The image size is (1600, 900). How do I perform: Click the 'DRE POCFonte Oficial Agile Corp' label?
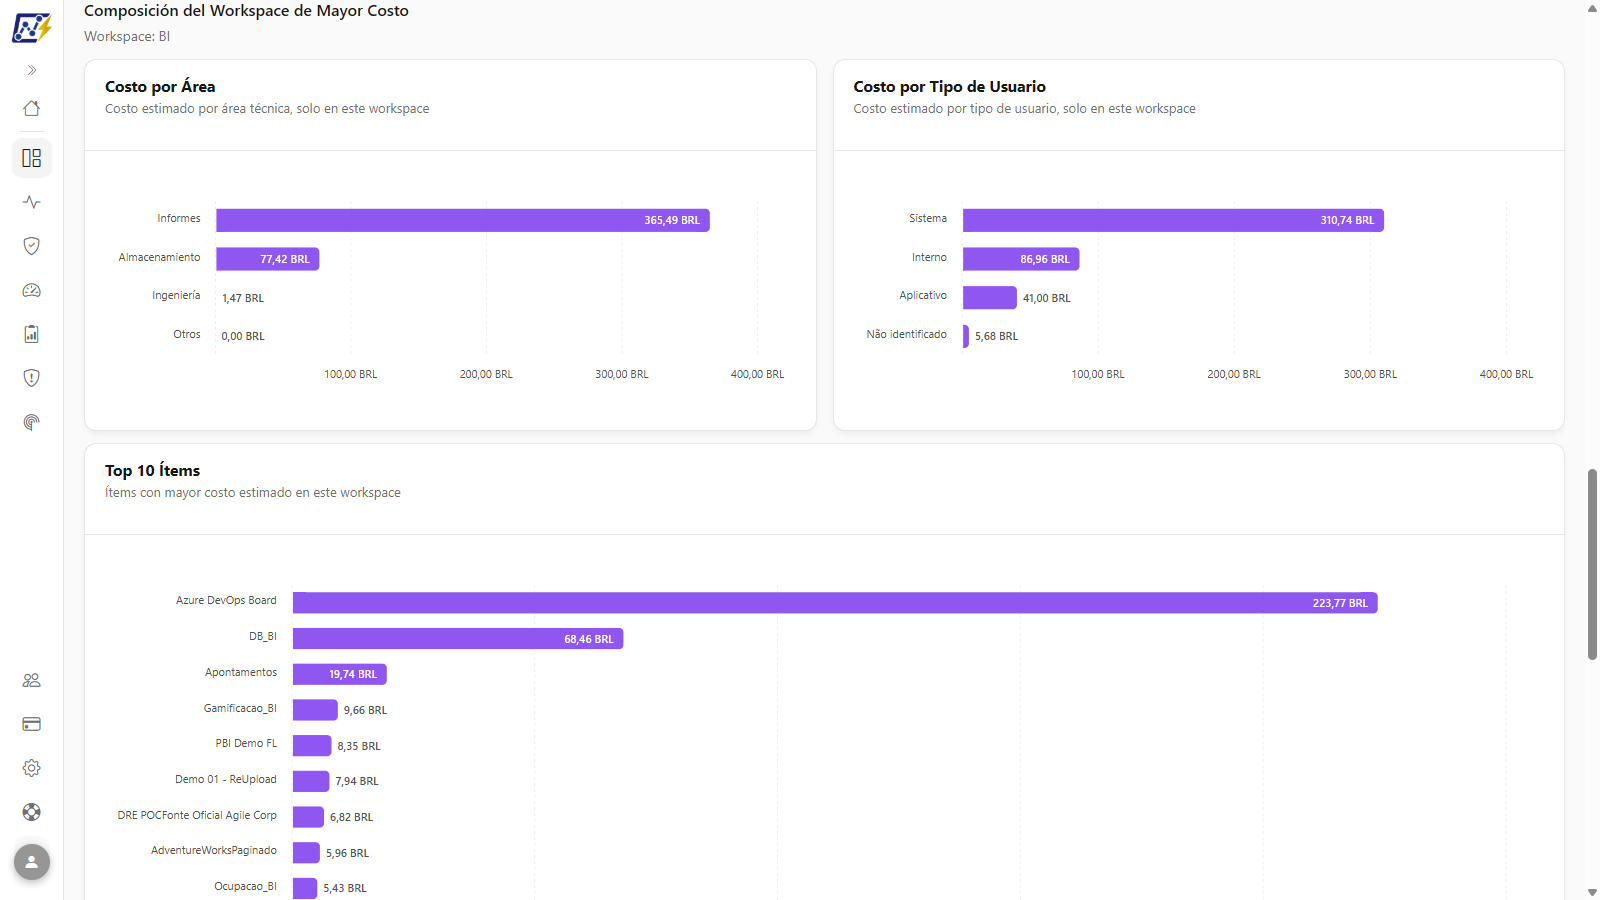(x=197, y=815)
